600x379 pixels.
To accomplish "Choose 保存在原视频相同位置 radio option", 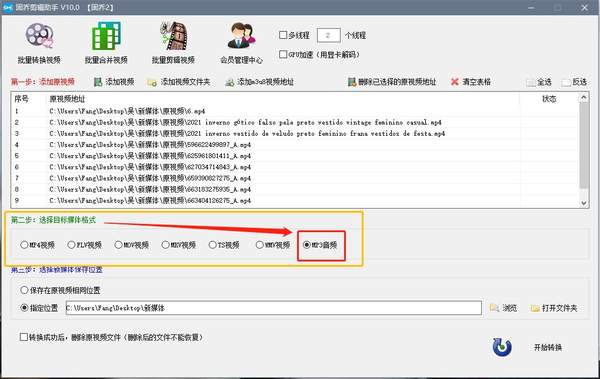I will click(x=24, y=290).
